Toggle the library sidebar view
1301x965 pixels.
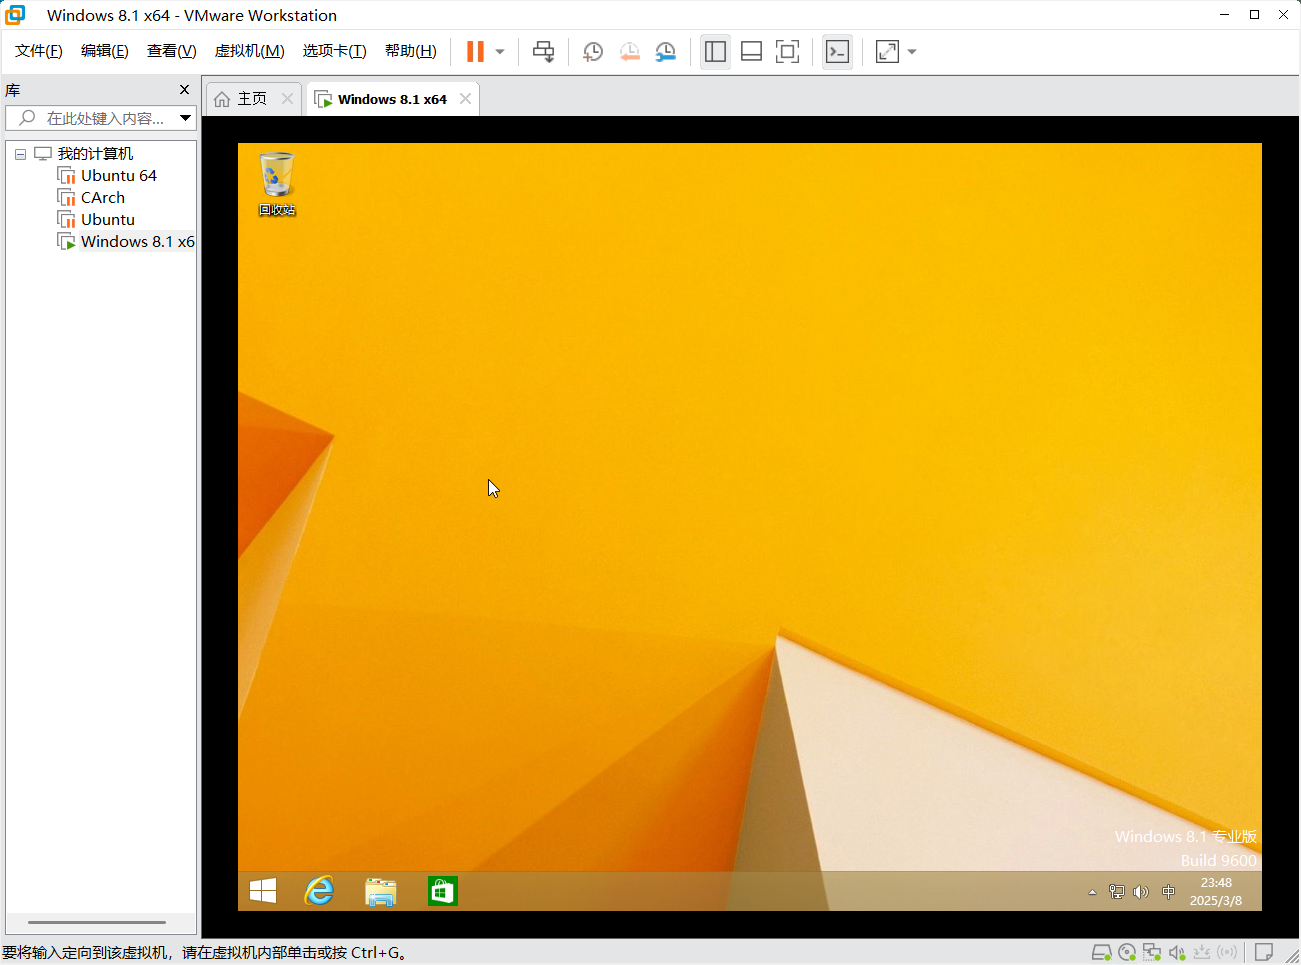[715, 52]
